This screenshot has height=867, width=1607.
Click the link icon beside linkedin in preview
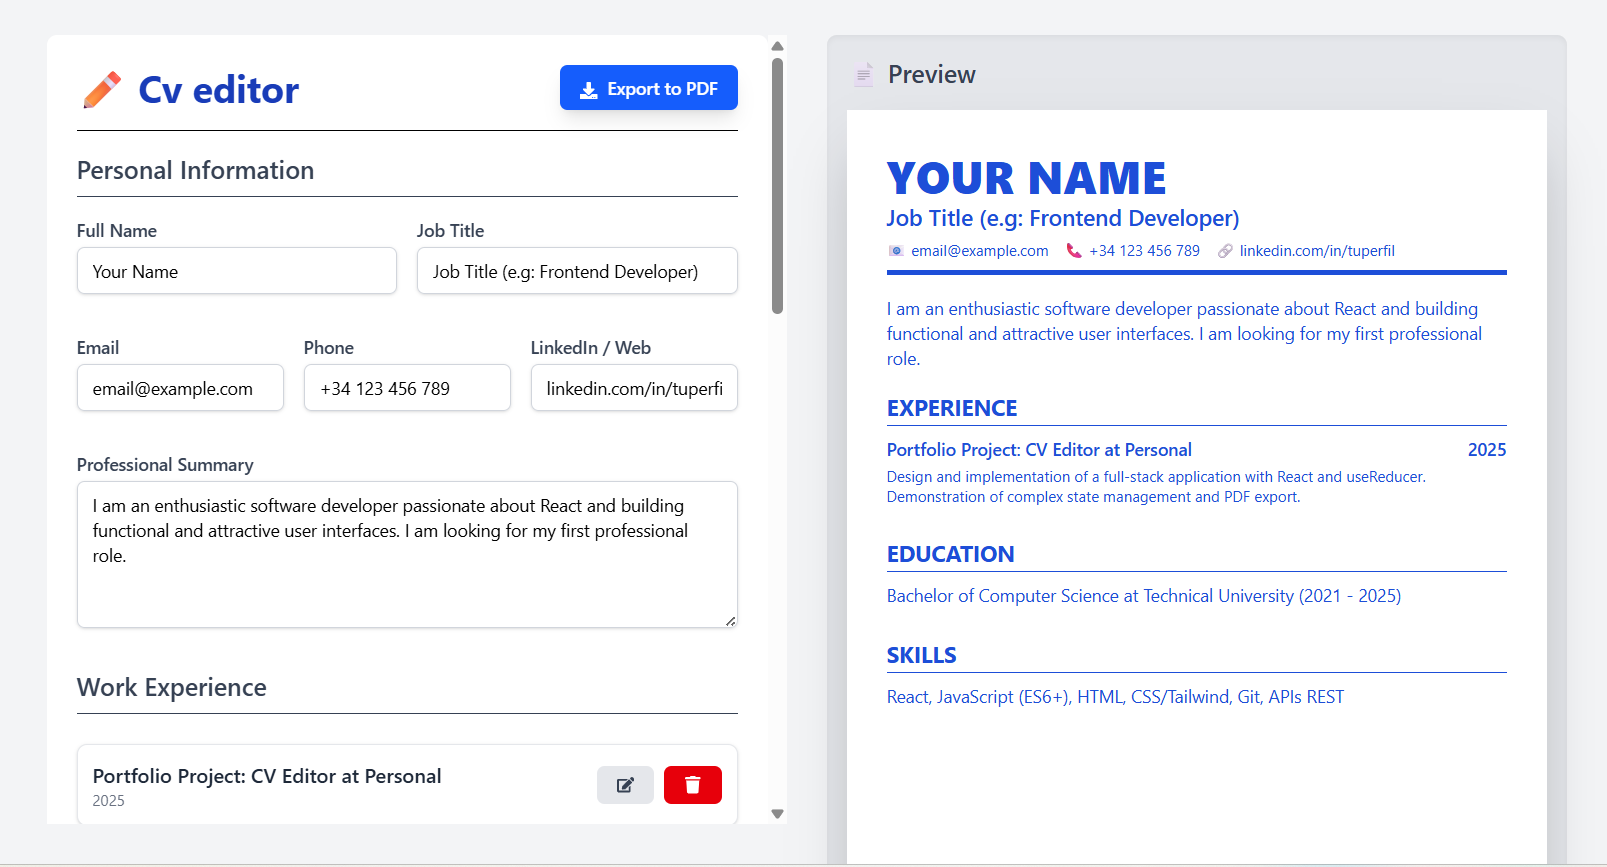tap(1225, 251)
